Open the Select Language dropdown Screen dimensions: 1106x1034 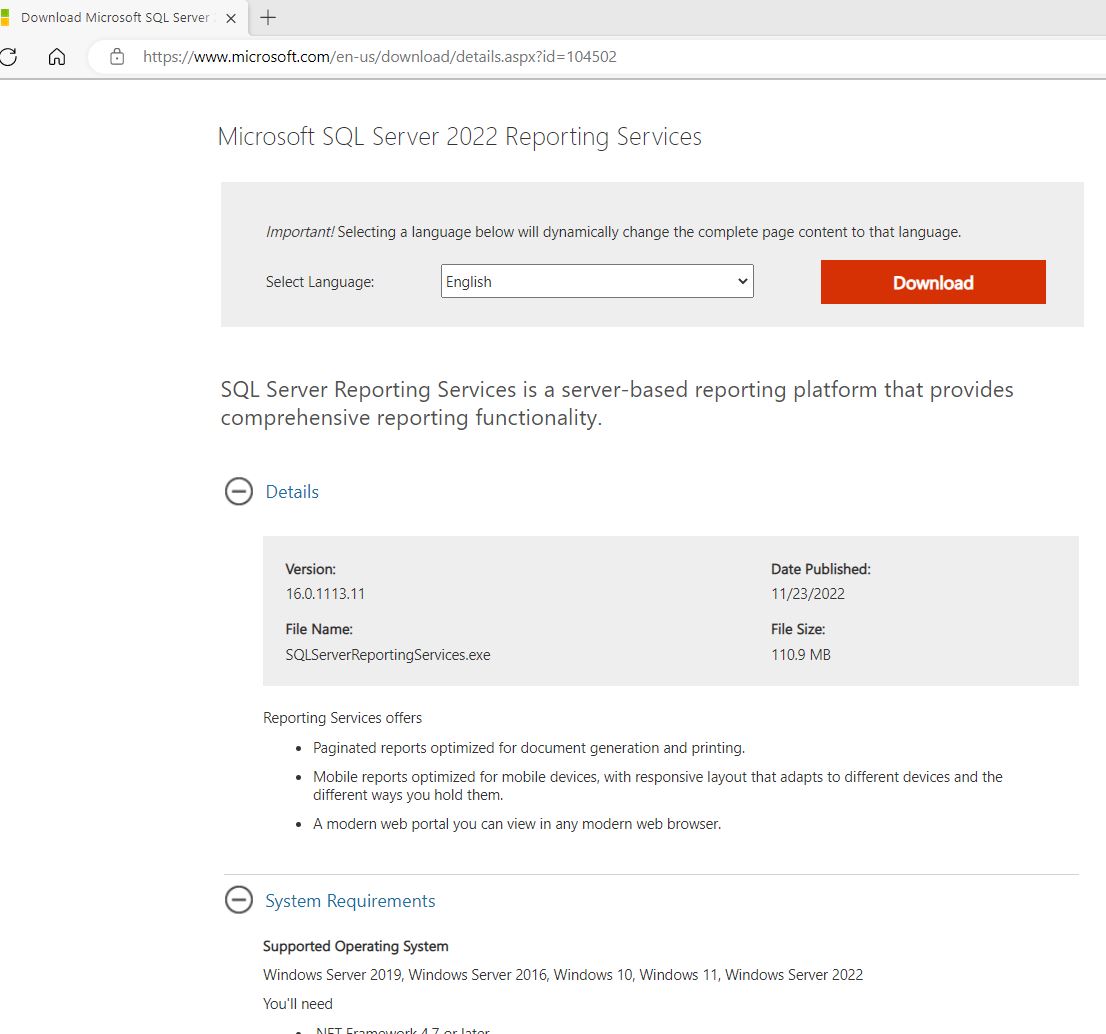click(597, 282)
